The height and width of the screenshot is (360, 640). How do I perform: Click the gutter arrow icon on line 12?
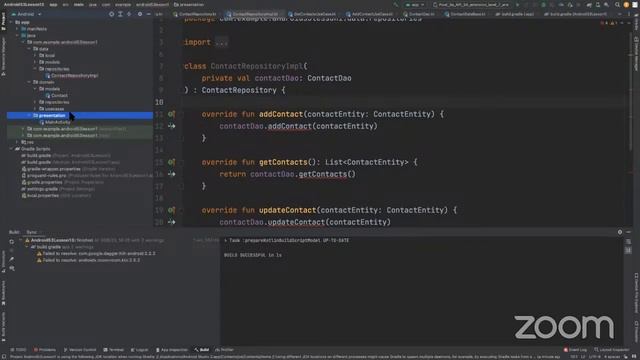pyautogui.click(x=171, y=126)
